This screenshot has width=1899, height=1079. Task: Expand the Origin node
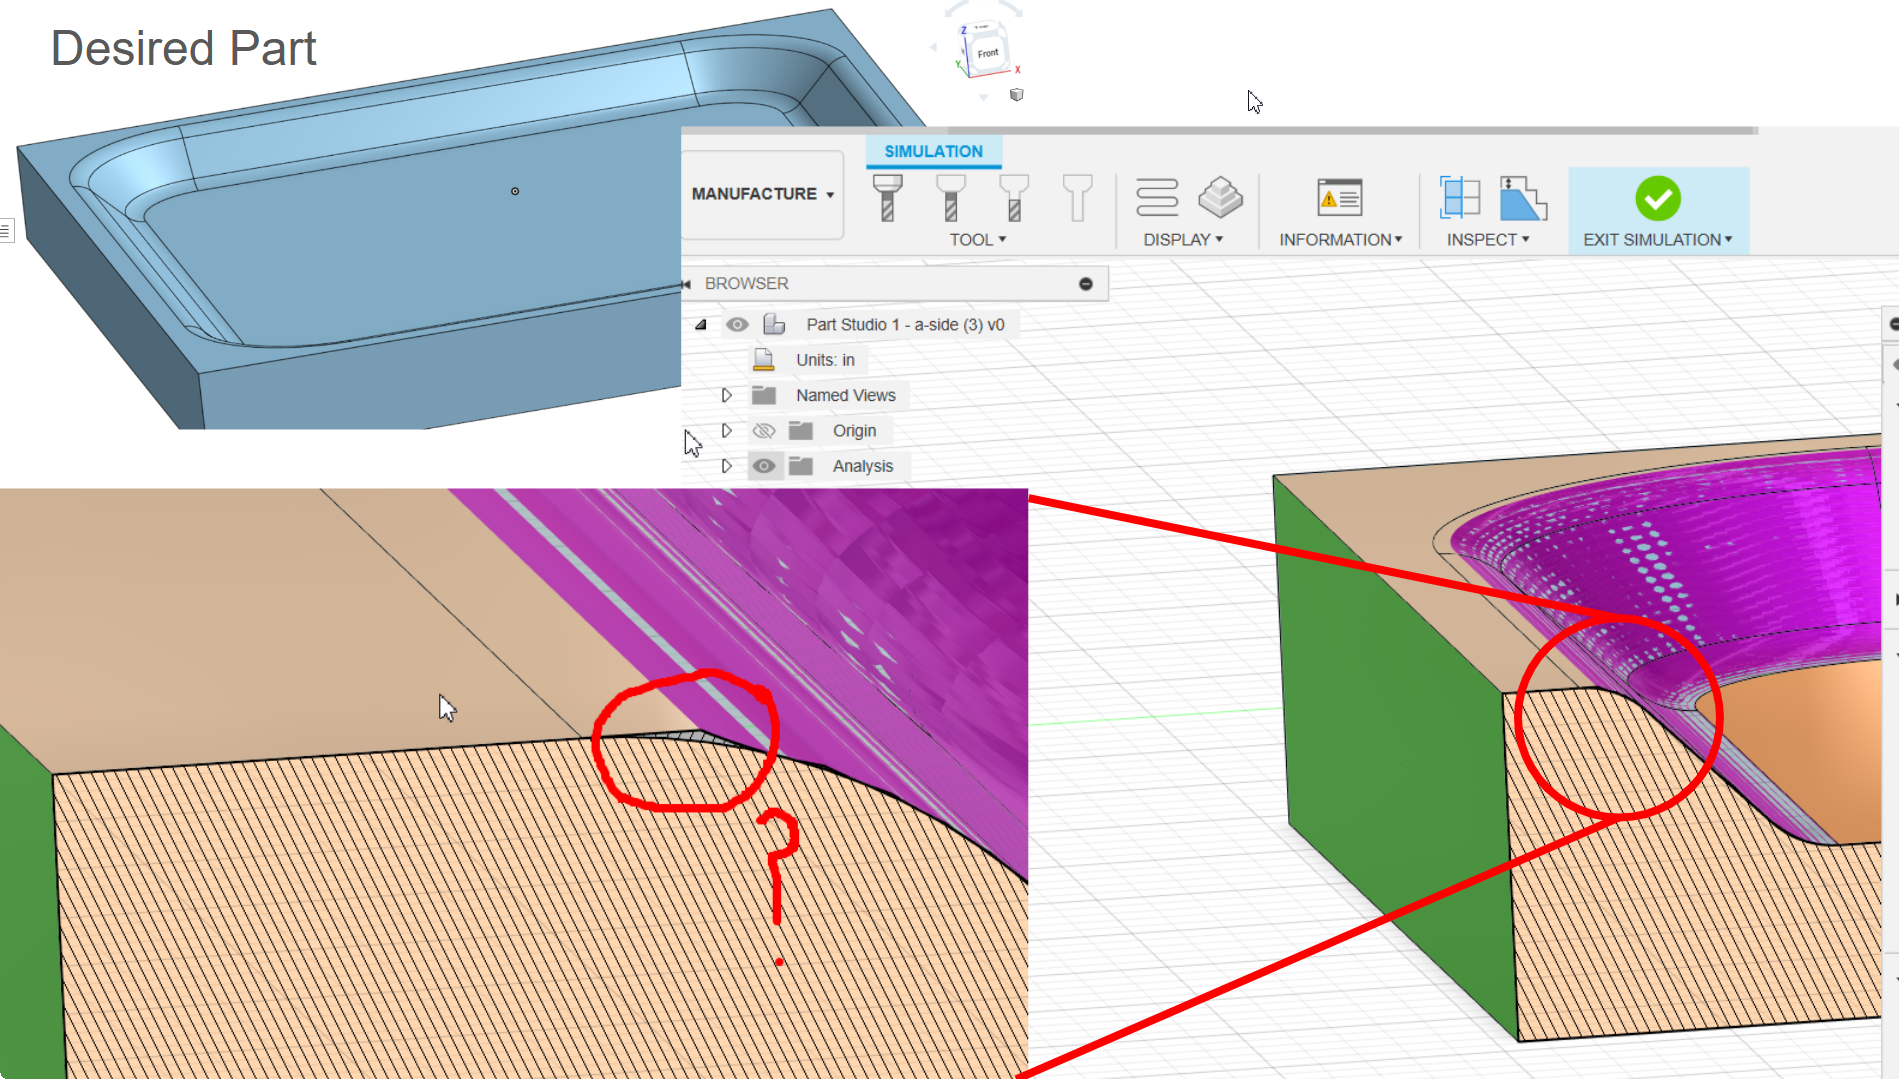727,430
